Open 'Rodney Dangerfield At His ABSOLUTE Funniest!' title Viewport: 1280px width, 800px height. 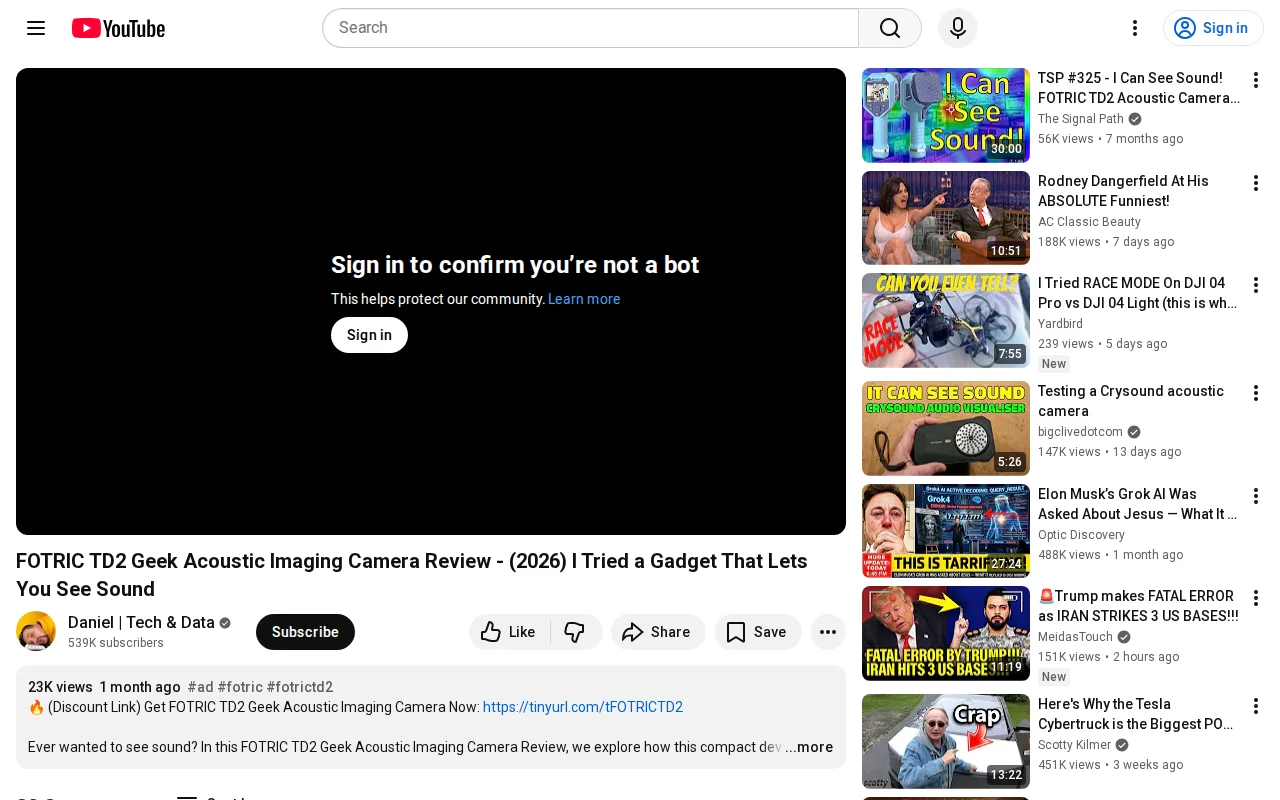click(x=1123, y=191)
